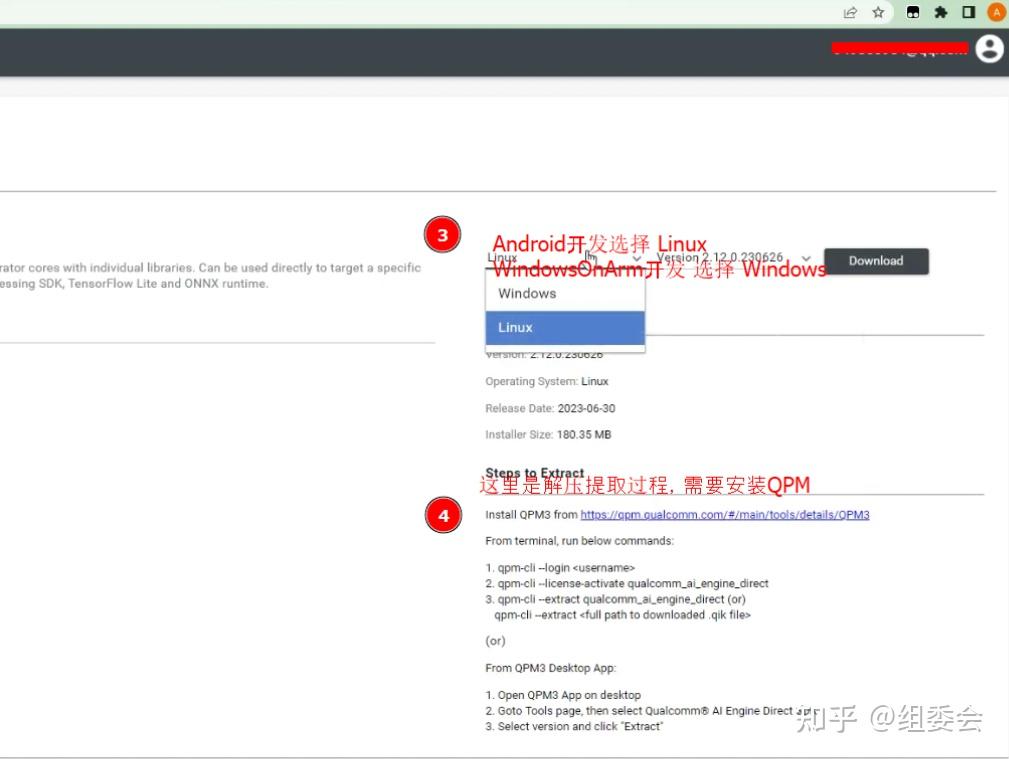
Task: Click the dark extension icon beside the puzzle piece
Action: coord(912,12)
